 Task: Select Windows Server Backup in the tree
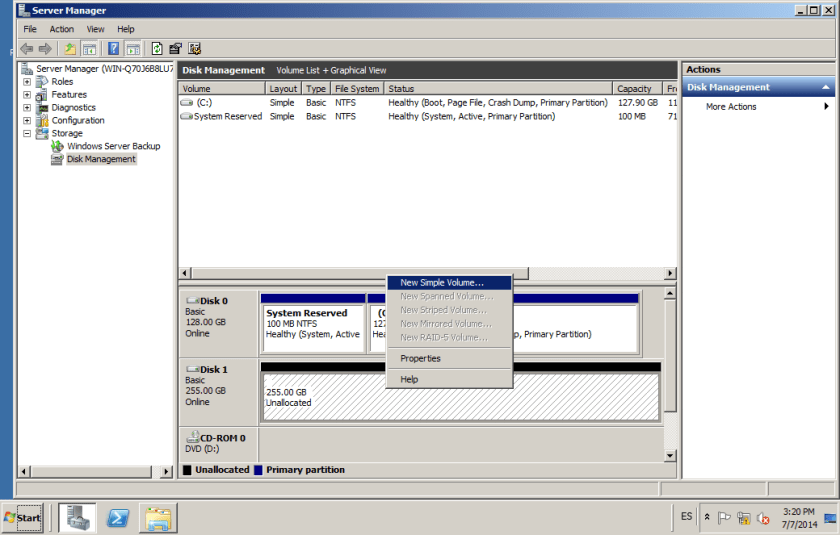(113, 146)
